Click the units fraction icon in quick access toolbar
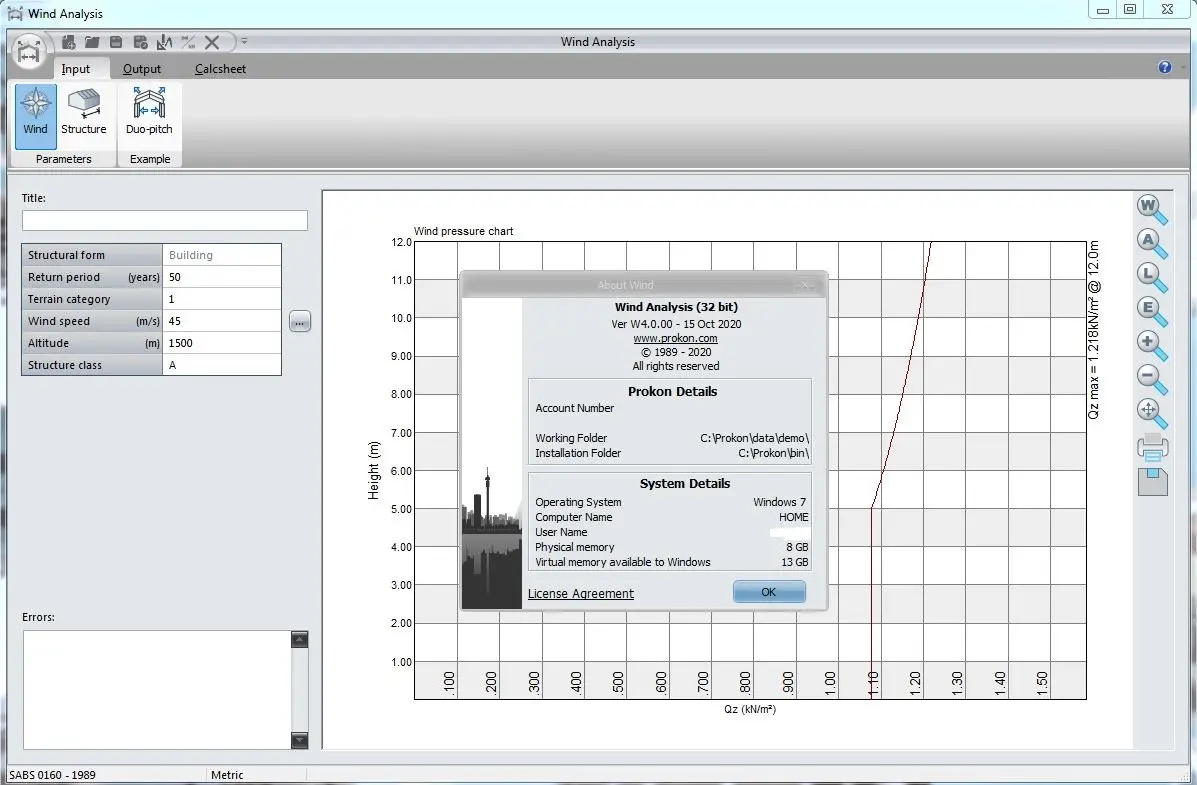 188,42
